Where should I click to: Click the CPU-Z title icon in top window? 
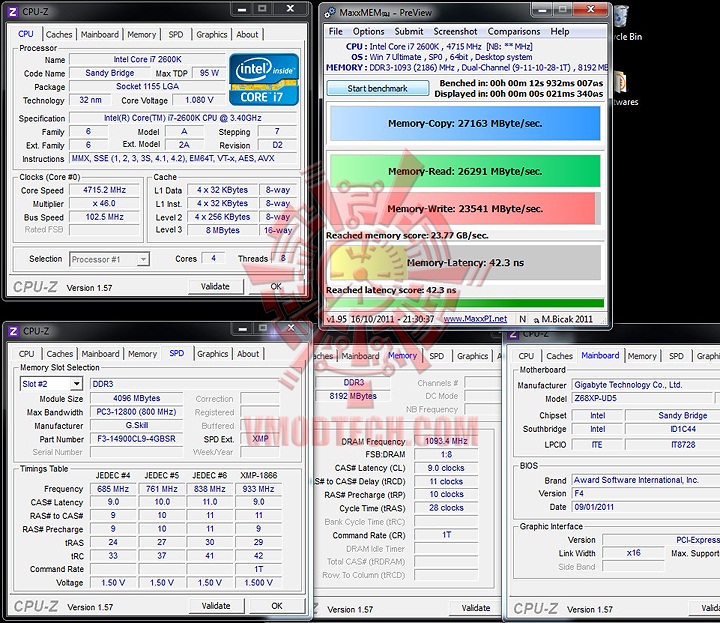click(13, 11)
